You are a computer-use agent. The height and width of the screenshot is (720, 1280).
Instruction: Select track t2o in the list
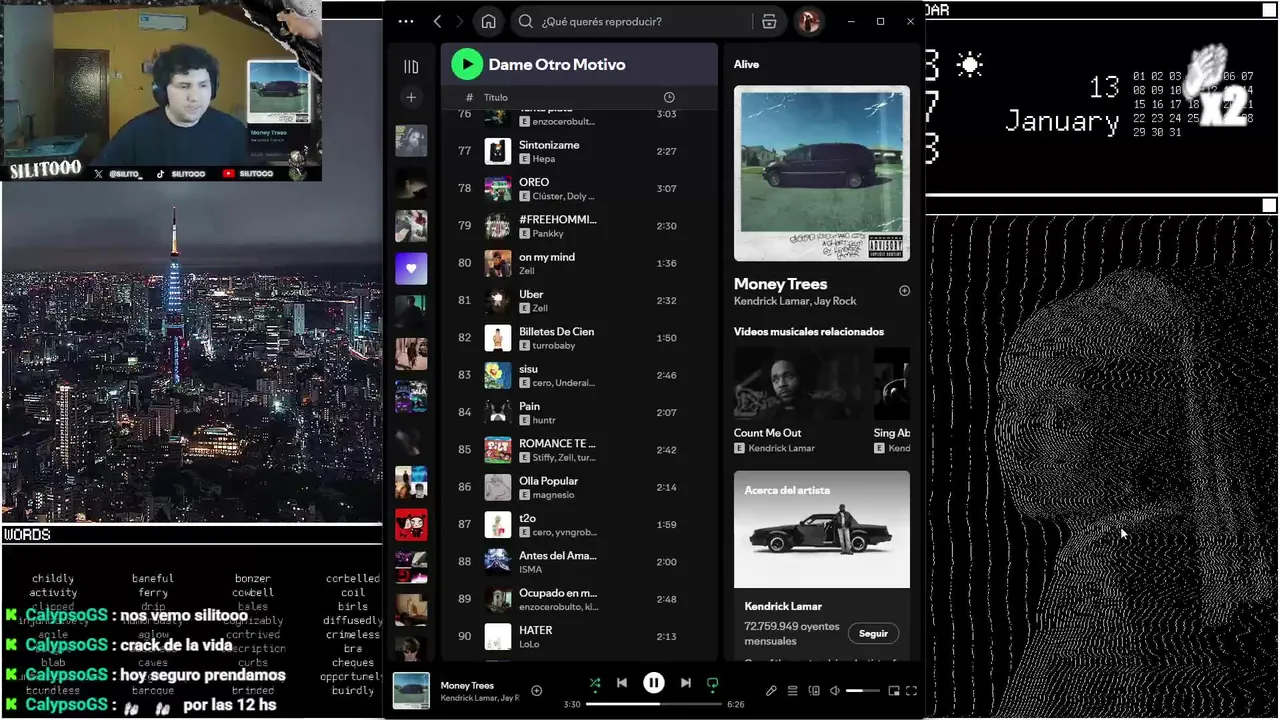click(579, 524)
